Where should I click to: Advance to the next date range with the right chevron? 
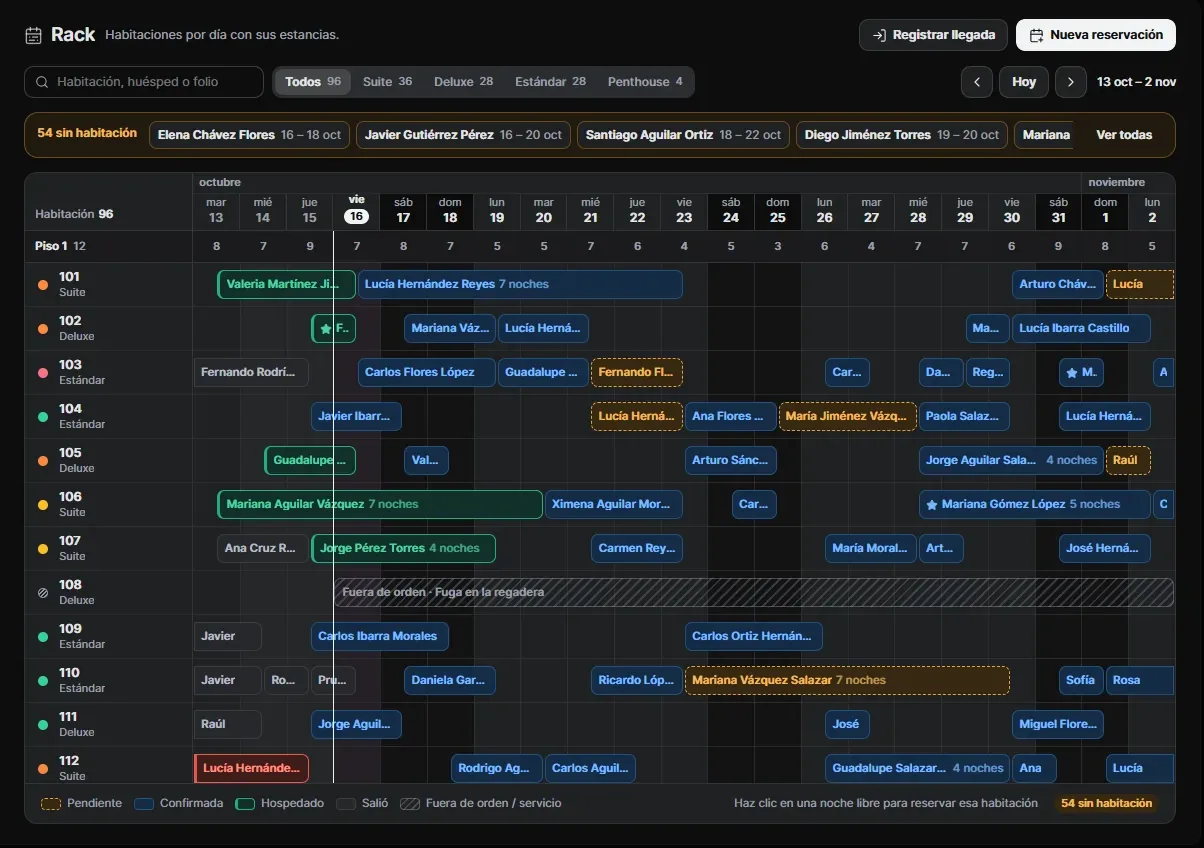[1071, 82]
